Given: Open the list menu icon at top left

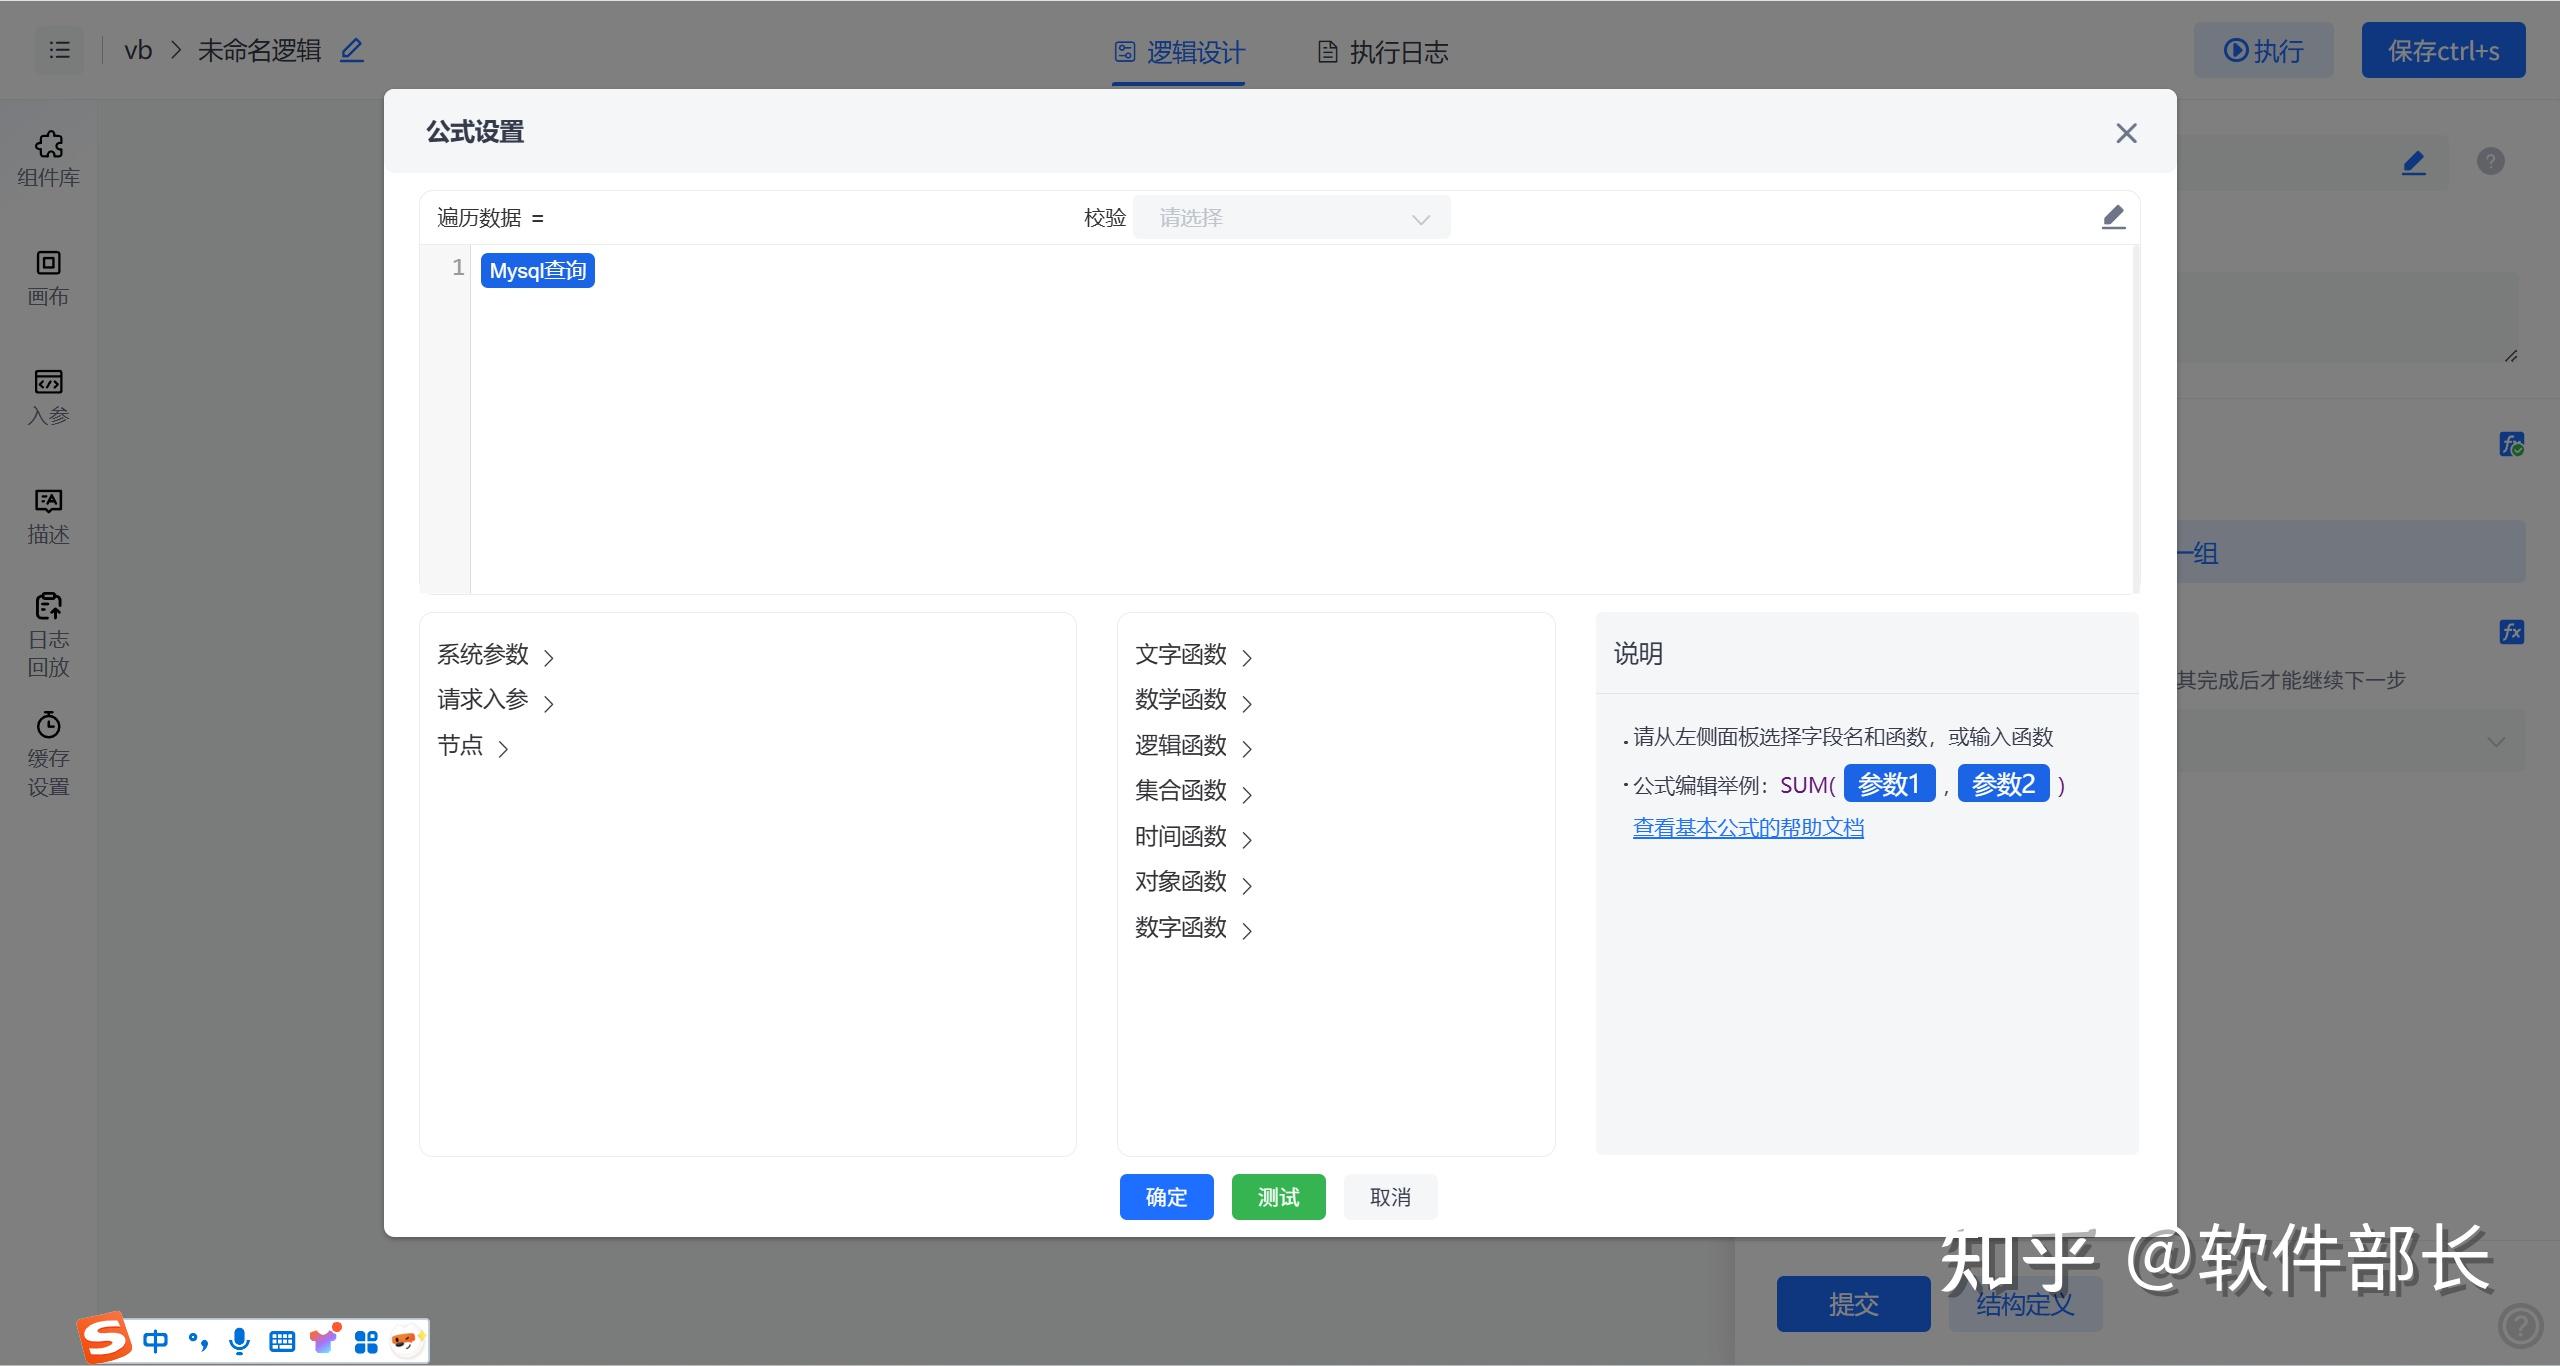Looking at the screenshot, I should pyautogui.click(x=59, y=50).
